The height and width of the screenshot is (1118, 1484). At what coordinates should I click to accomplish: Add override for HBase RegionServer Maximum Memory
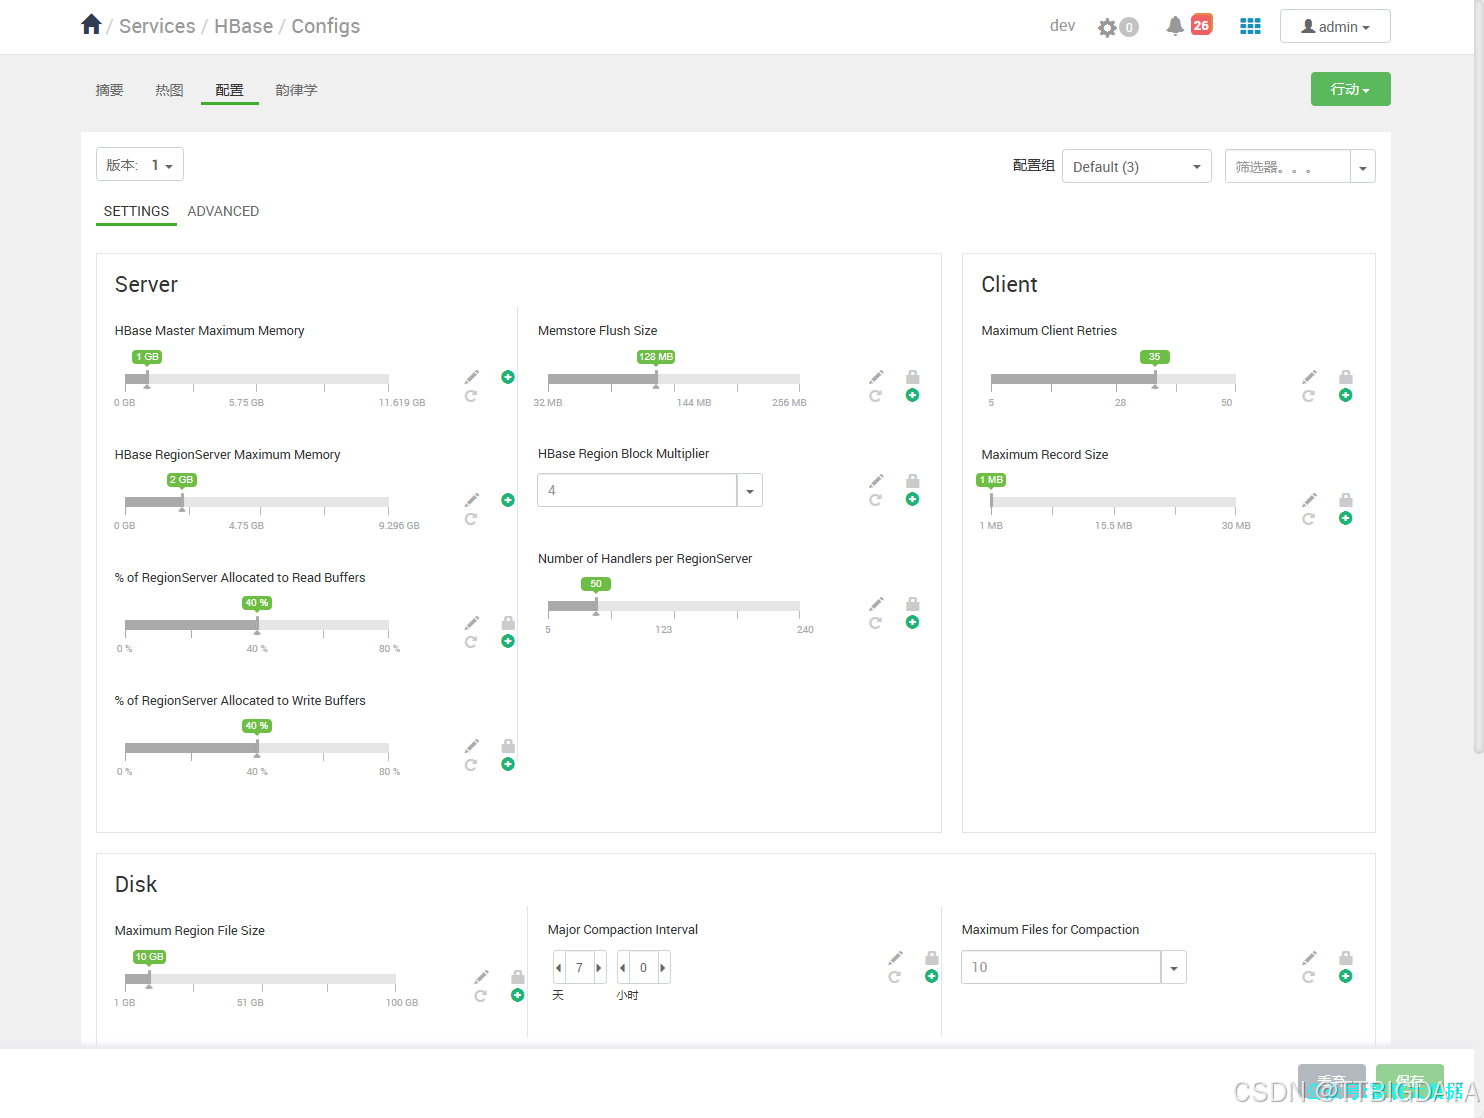pos(508,500)
